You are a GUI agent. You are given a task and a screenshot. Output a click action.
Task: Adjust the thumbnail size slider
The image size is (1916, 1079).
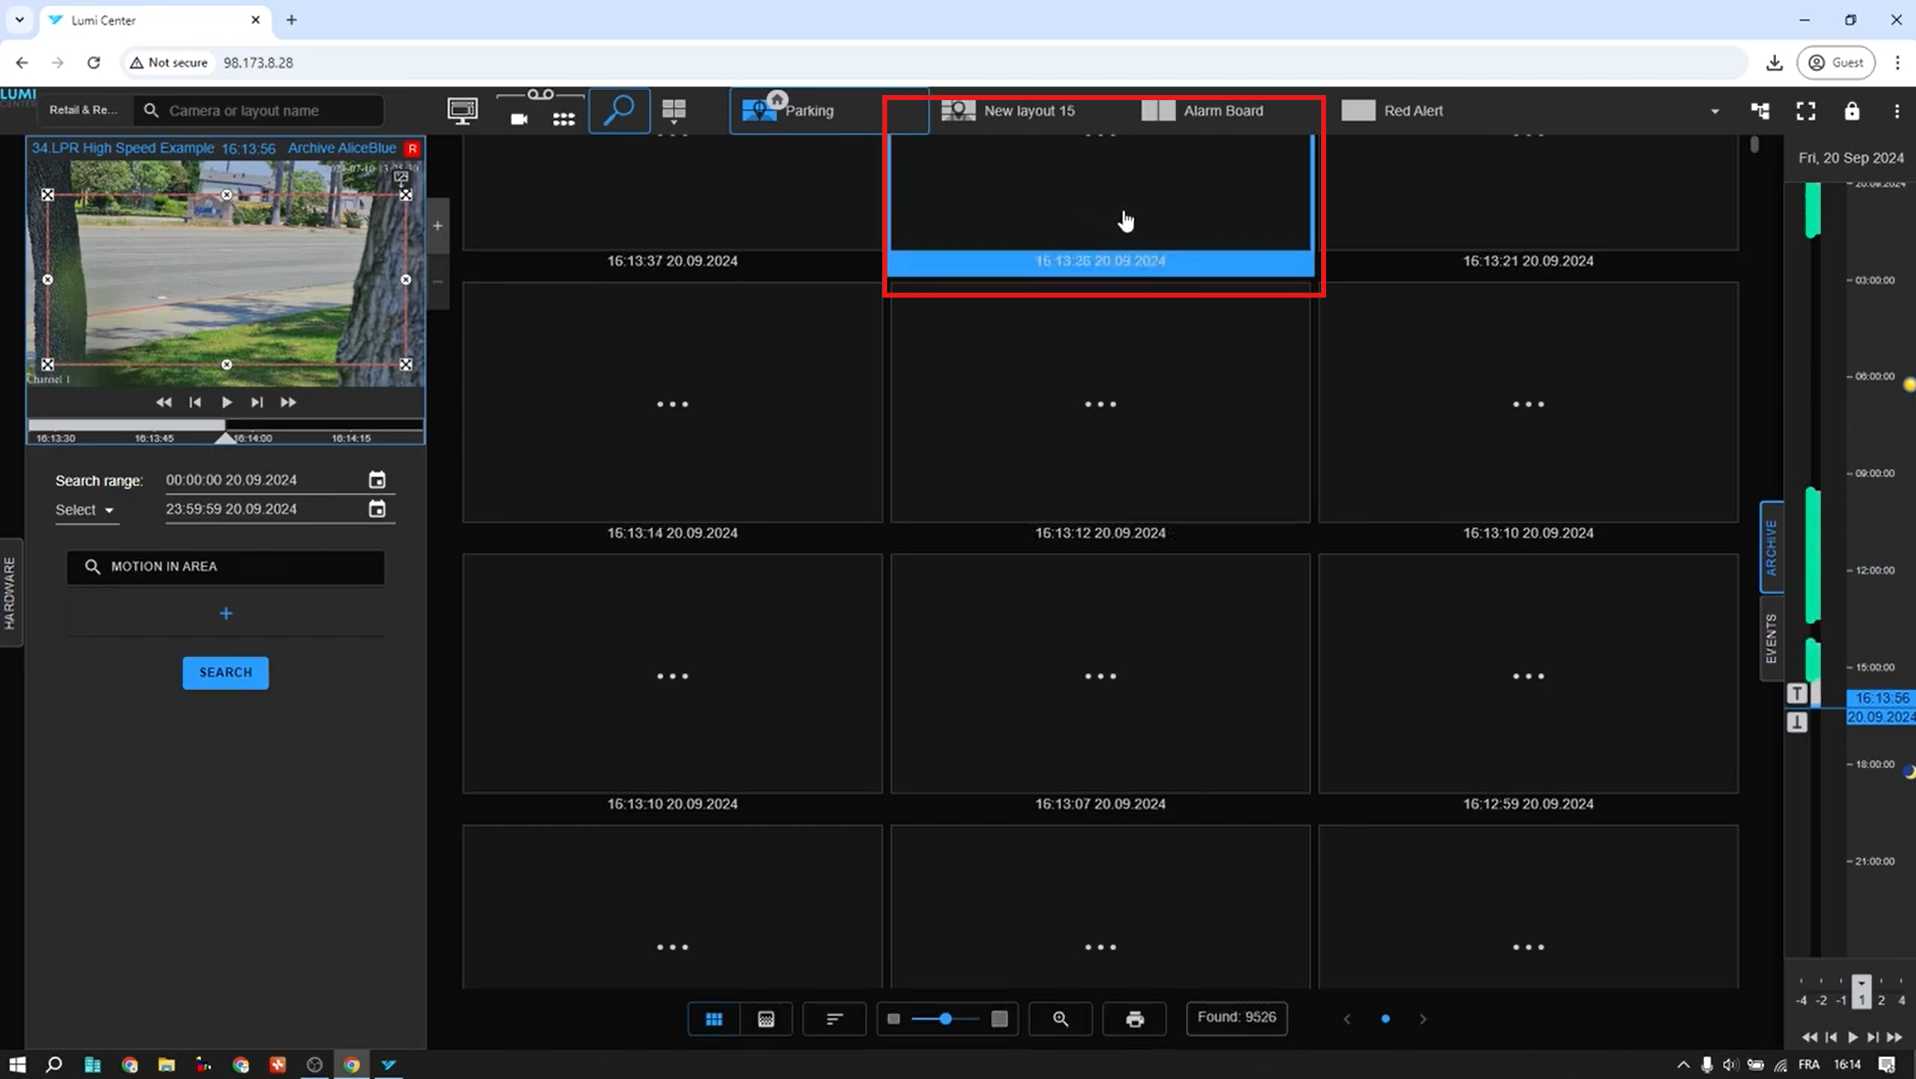pos(945,1018)
